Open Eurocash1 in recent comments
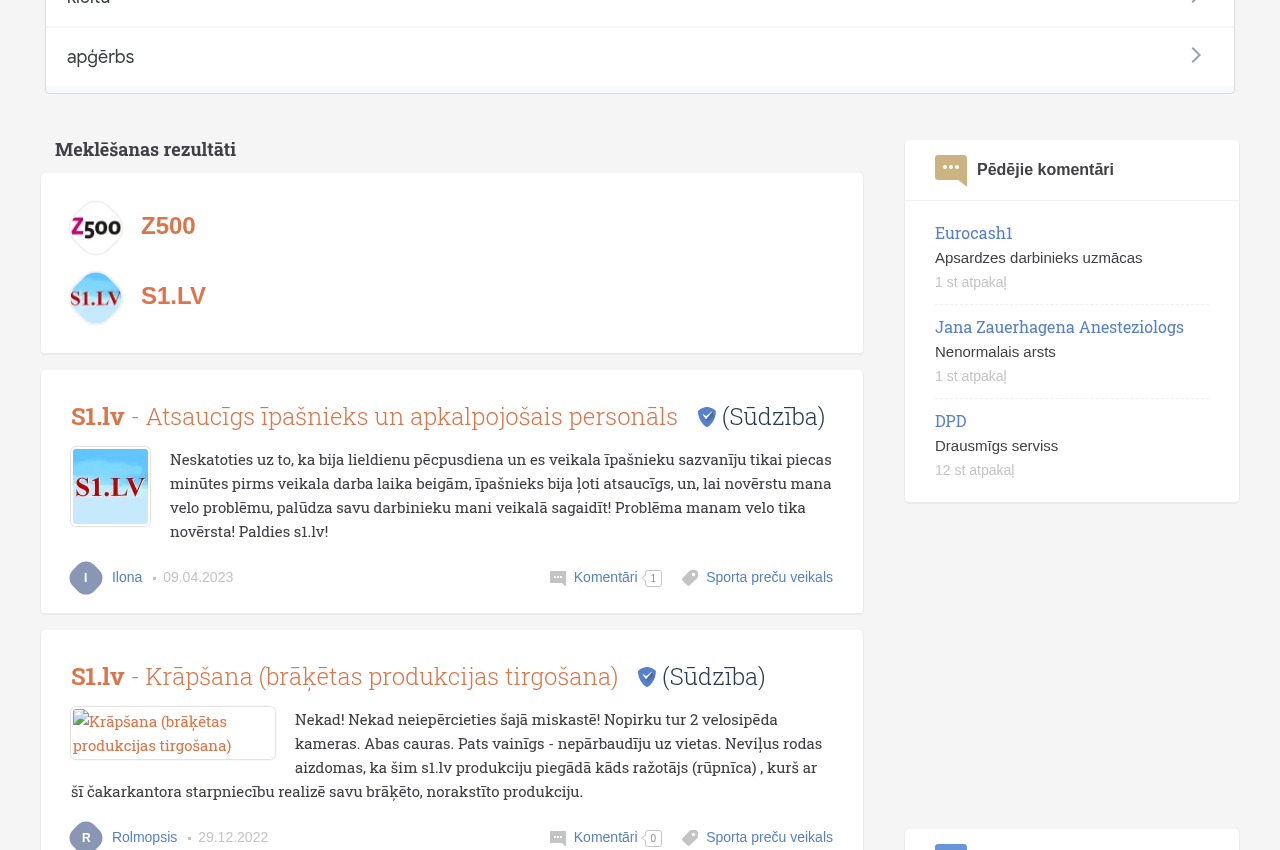Image resolution: width=1280 pixels, height=850 pixels. (974, 233)
